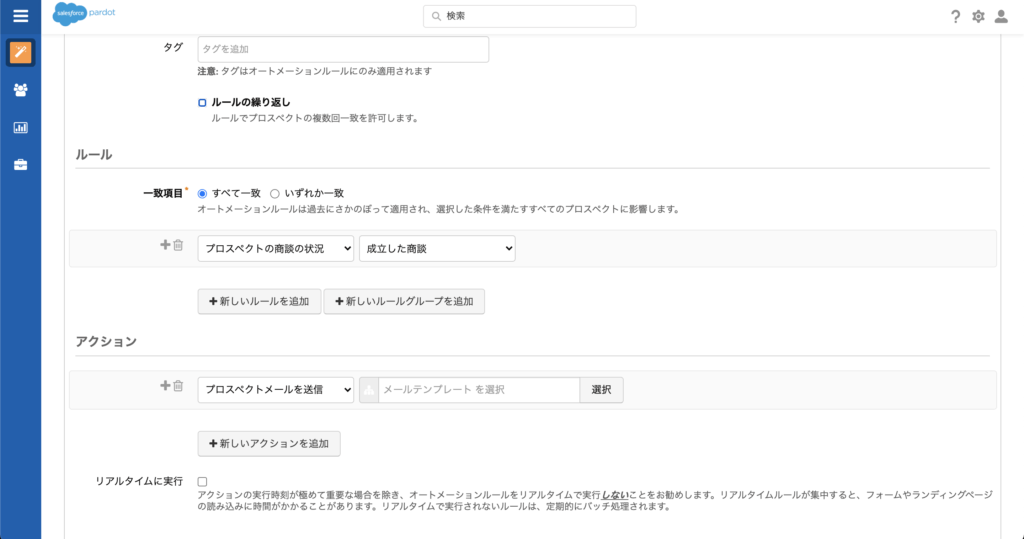Click the tag note starting with 注意:
The image size is (1024, 539).
click(x=315, y=71)
